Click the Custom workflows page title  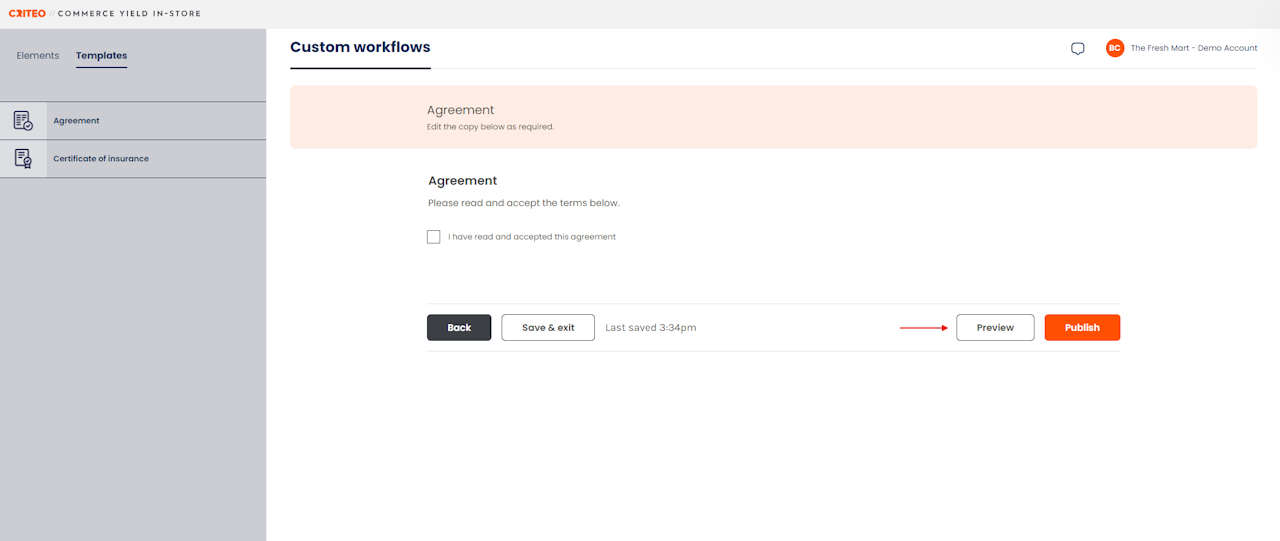tap(360, 47)
